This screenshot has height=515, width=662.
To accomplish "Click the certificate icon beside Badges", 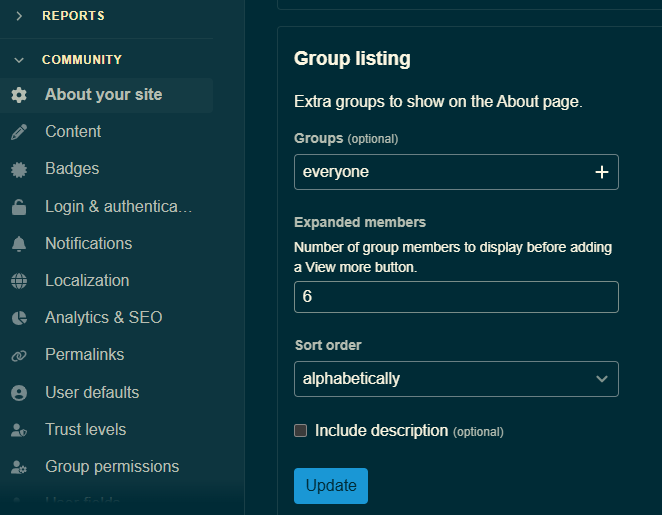I will [x=19, y=169].
